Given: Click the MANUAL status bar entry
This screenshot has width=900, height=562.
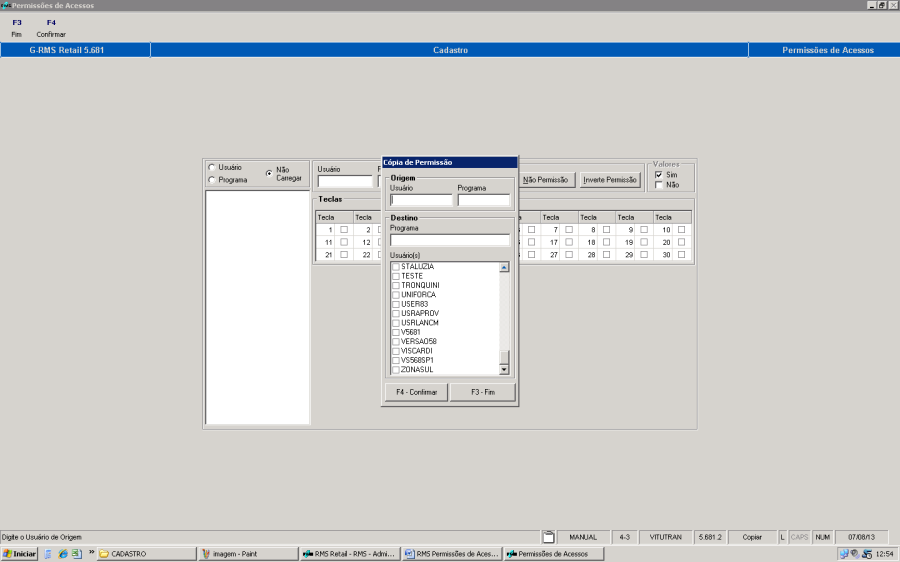Looking at the screenshot, I should [x=583, y=537].
